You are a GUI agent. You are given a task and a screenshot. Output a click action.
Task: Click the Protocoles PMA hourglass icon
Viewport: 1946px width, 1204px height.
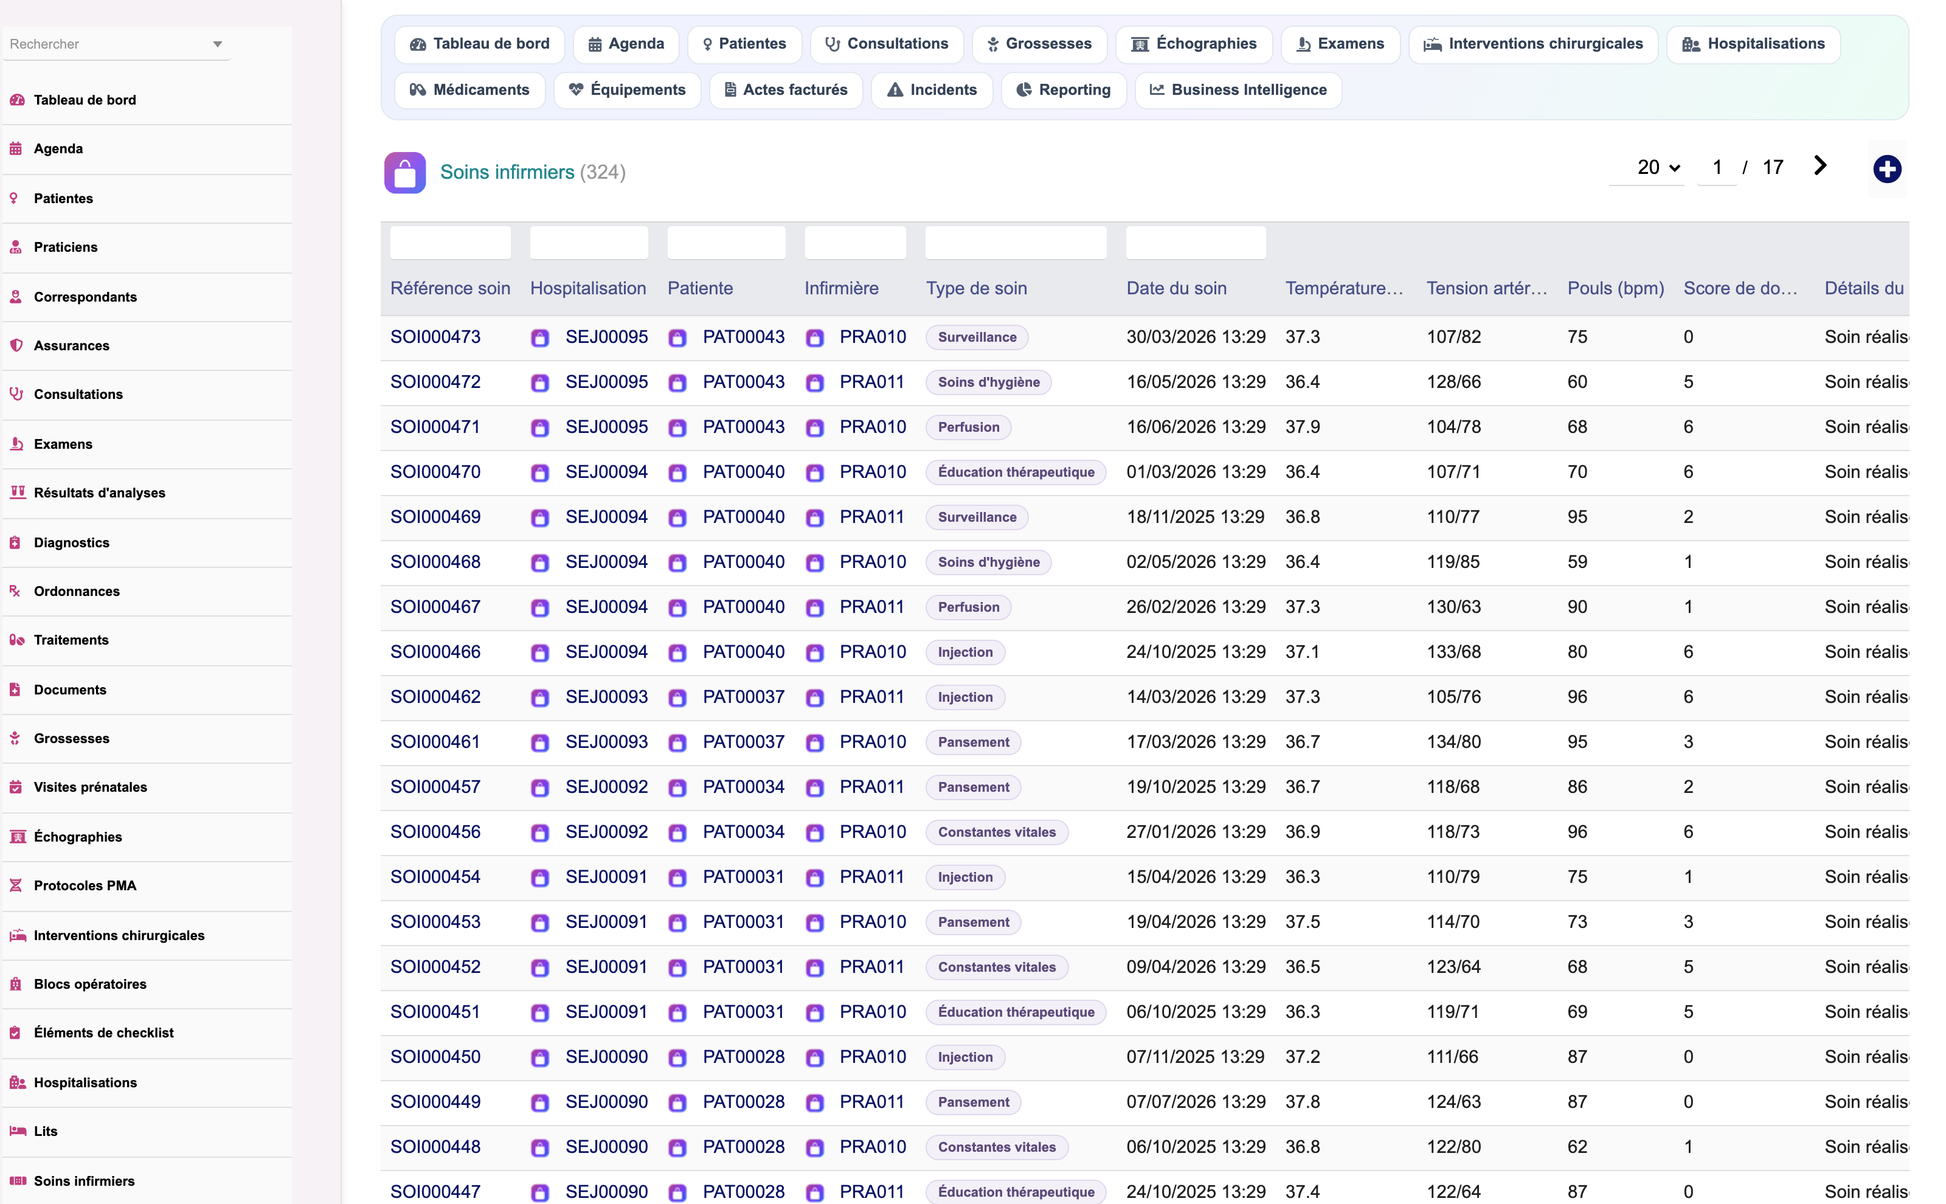[x=16, y=885]
